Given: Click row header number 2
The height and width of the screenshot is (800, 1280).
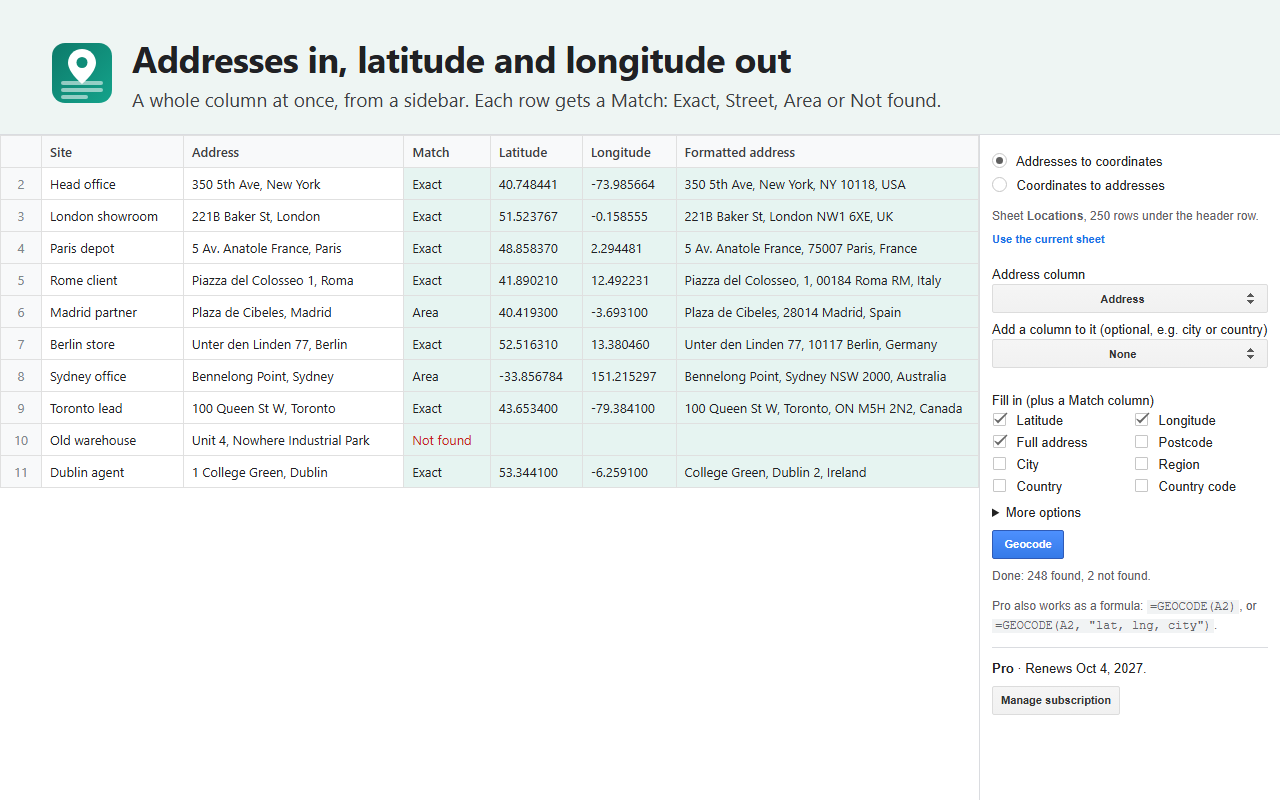Looking at the screenshot, I should coord(21,184).
